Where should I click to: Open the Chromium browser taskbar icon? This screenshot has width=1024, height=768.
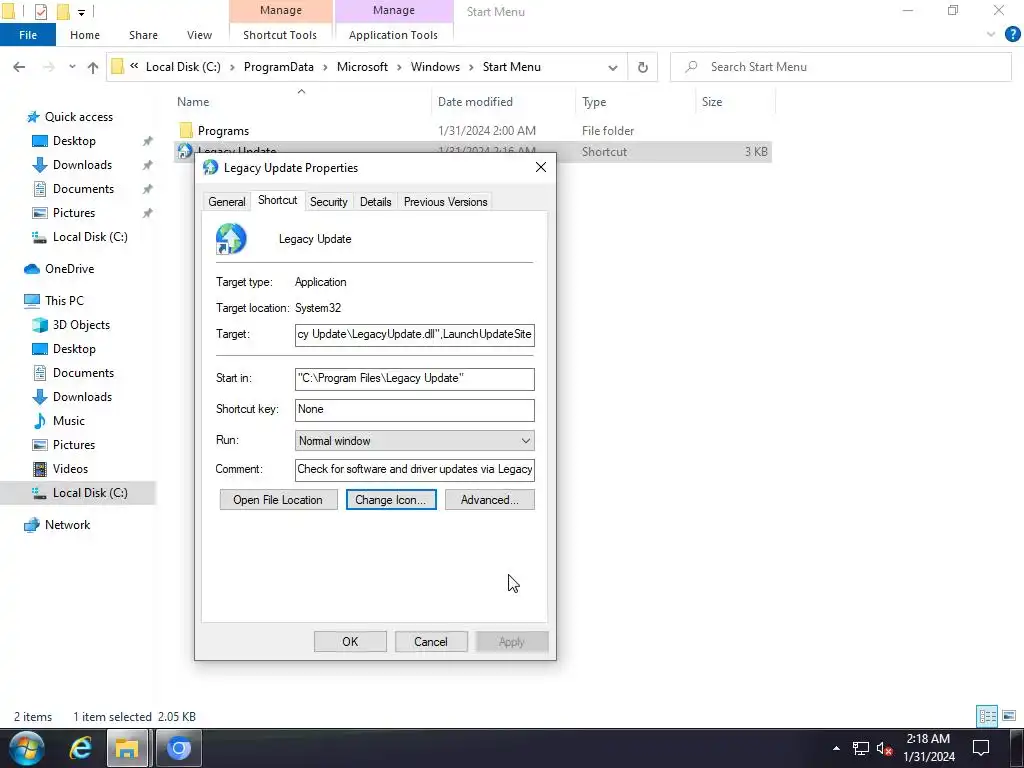click(178, 748)
